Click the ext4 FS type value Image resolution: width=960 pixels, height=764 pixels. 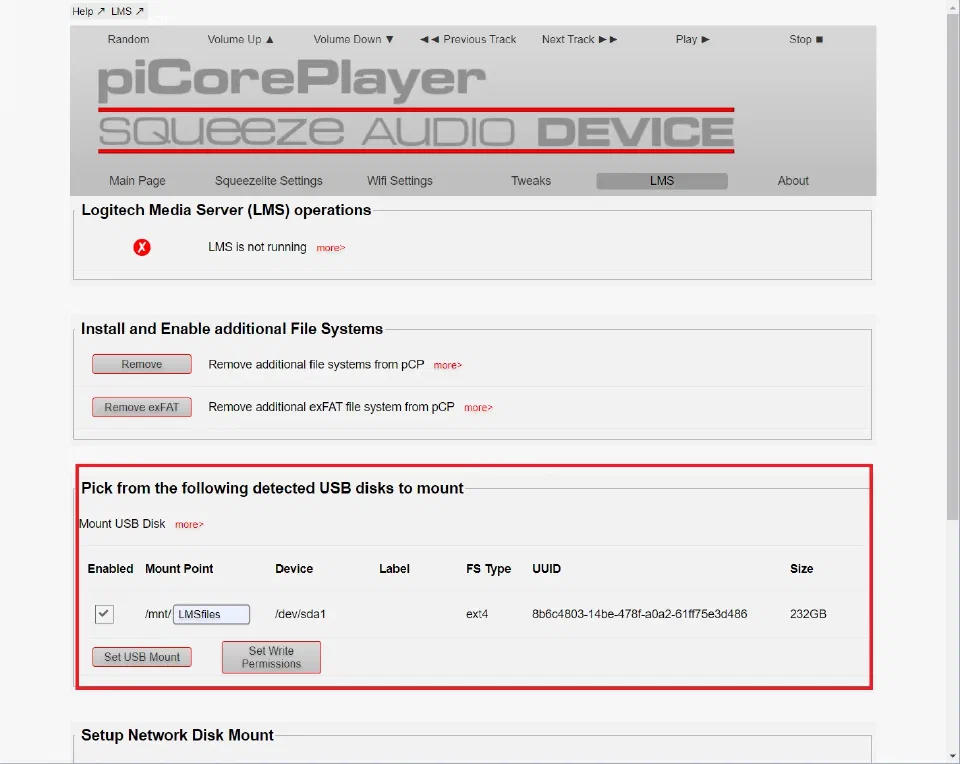tap(477, 614)
